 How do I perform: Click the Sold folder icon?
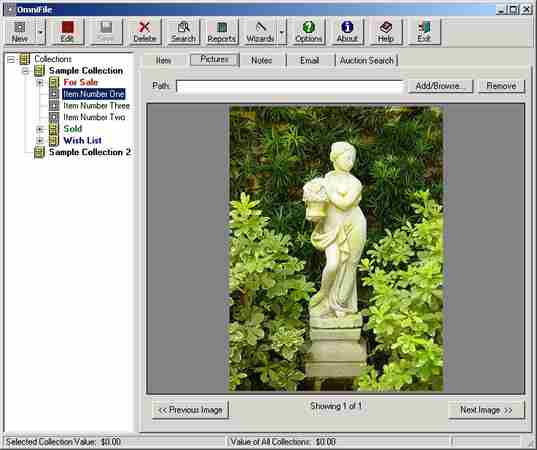(x=54, y=129)
